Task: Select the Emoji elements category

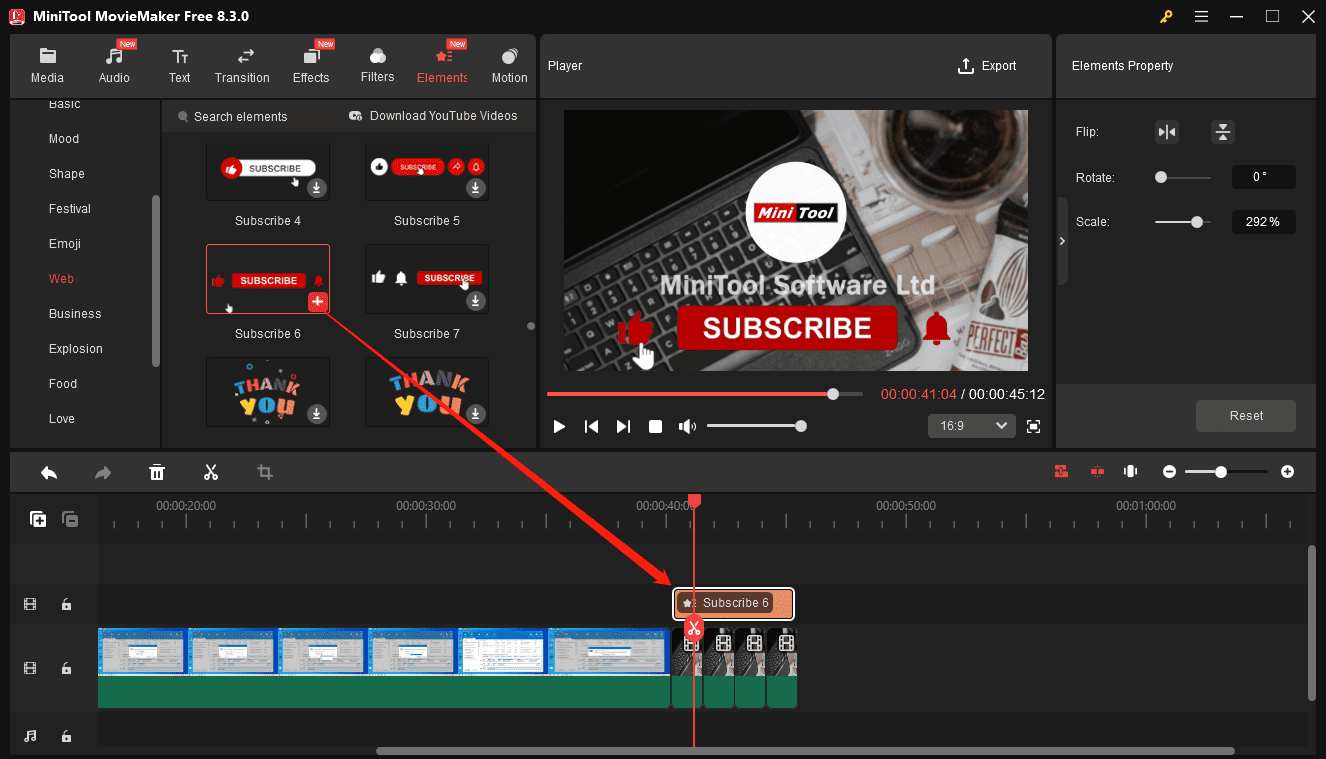Action: [65, 244]
